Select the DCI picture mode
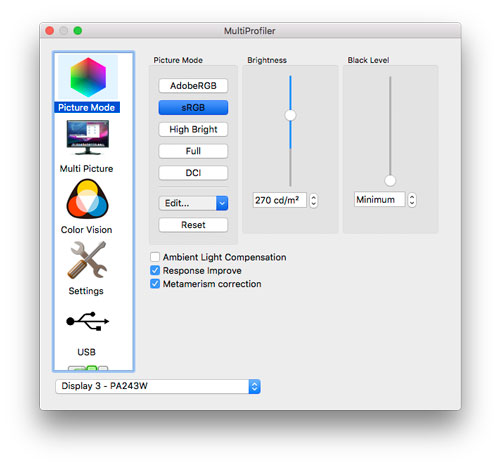Screen dimensions: 500x466 (193, 173)
